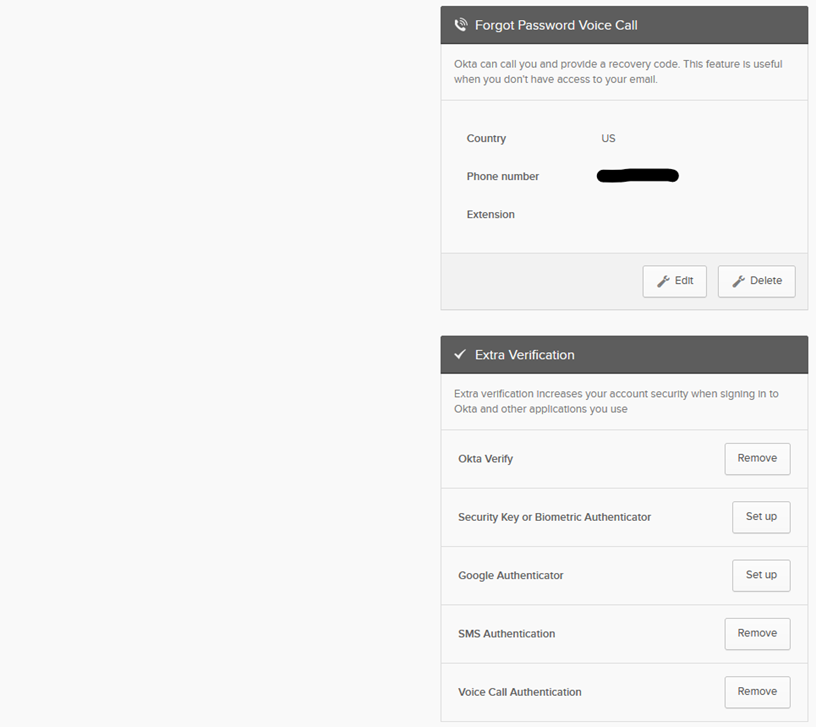Set up Security Key or Biometric Authenticator
816x727 pixels.
tap(761, 517)
